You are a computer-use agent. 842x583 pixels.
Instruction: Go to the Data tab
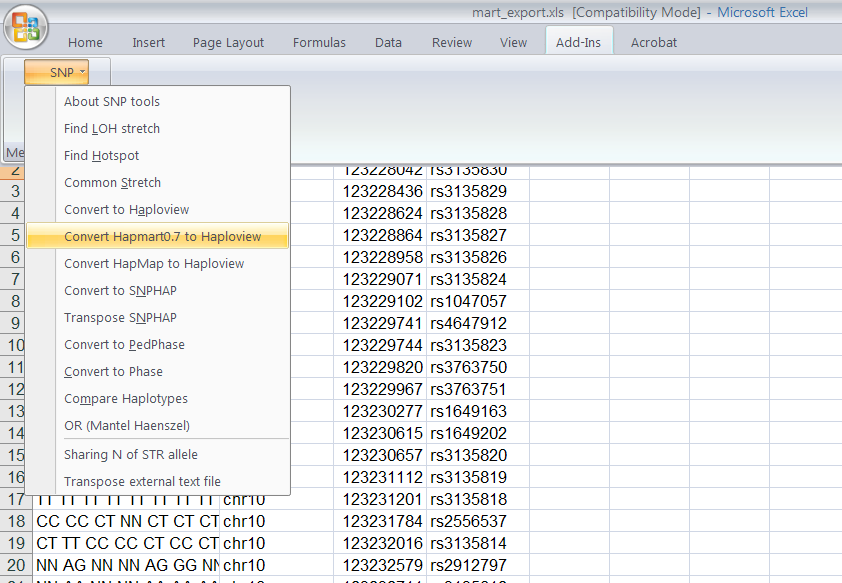click(x=388, y=42)
